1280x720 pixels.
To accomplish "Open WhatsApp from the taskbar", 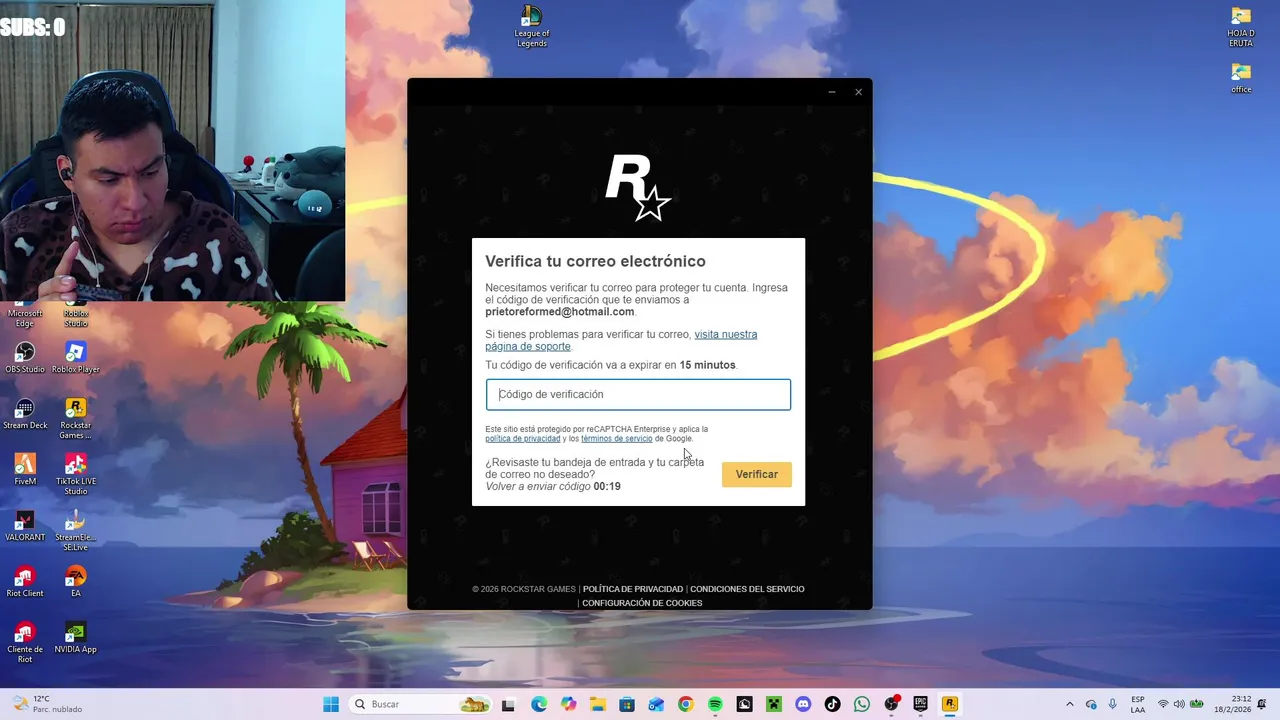I will coord(862,704).
